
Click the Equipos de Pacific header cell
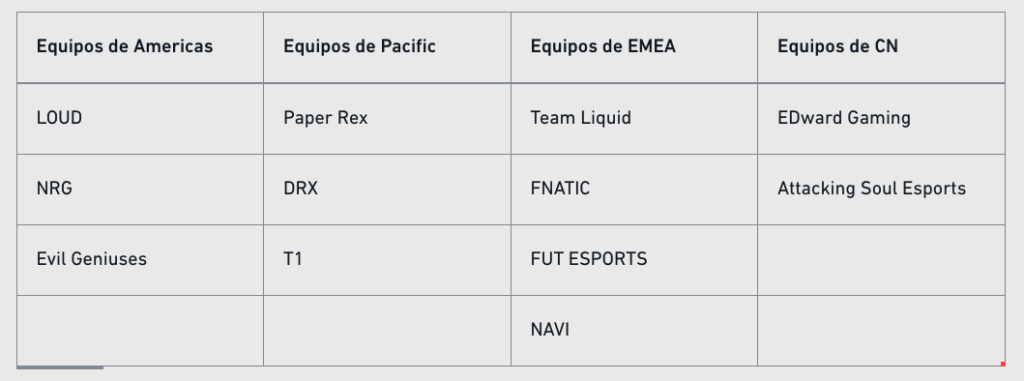(x=387, y=47)
